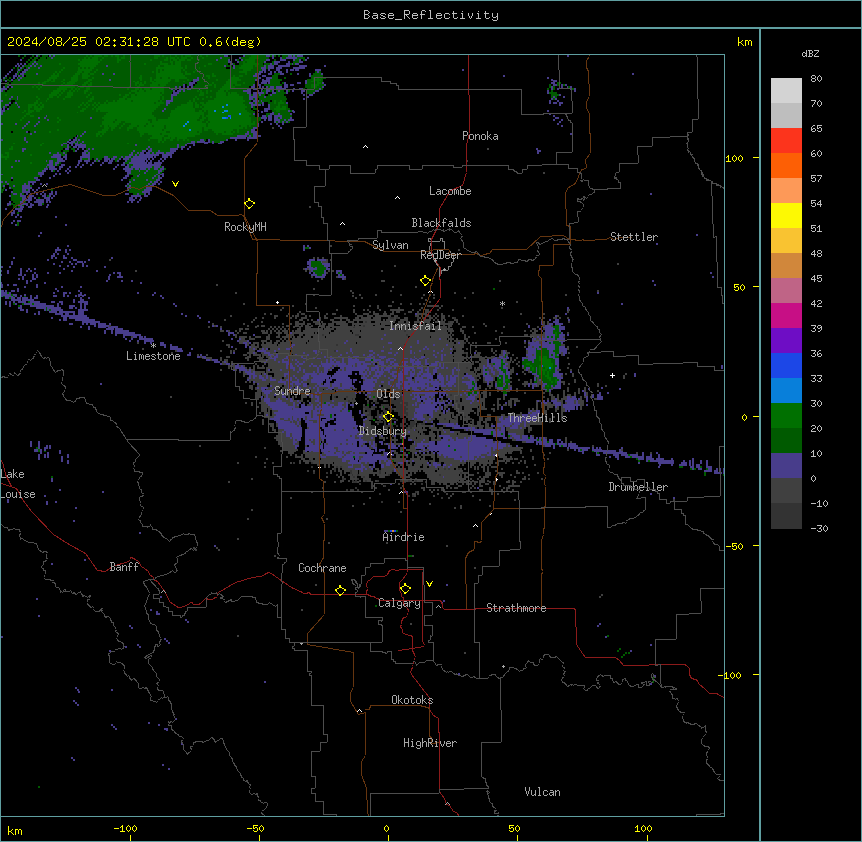The width and height of the screenshot is (862, 842).
Task: Click the yellow diamond marker below RedDeer
Action: (426, 281)
